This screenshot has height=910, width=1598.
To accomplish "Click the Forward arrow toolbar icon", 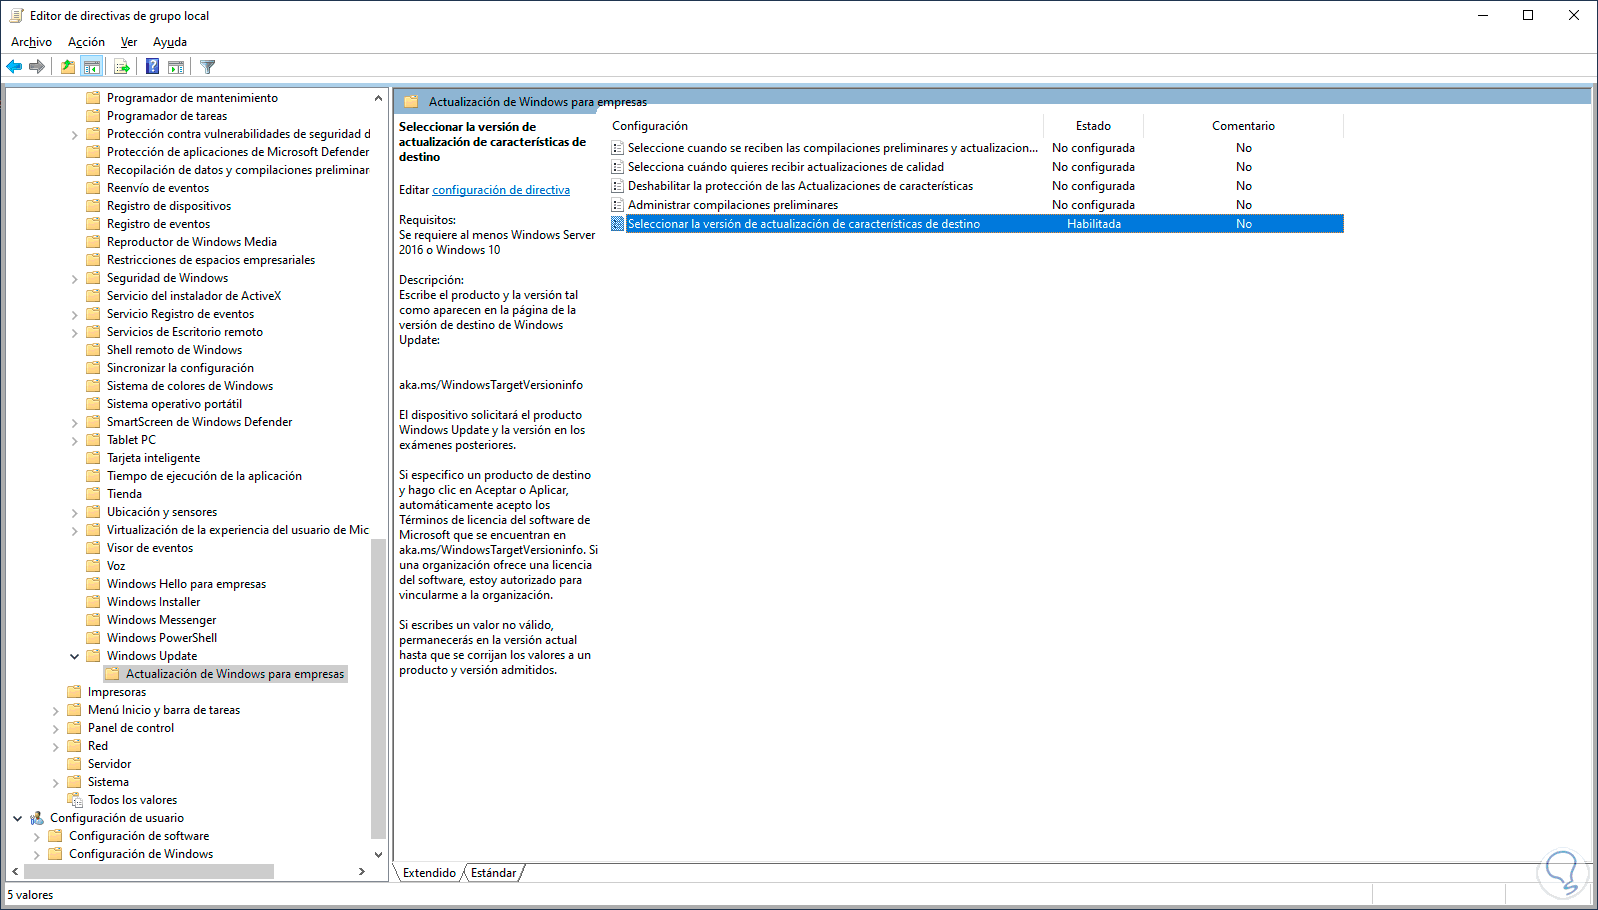I will [x=37, y=67].
